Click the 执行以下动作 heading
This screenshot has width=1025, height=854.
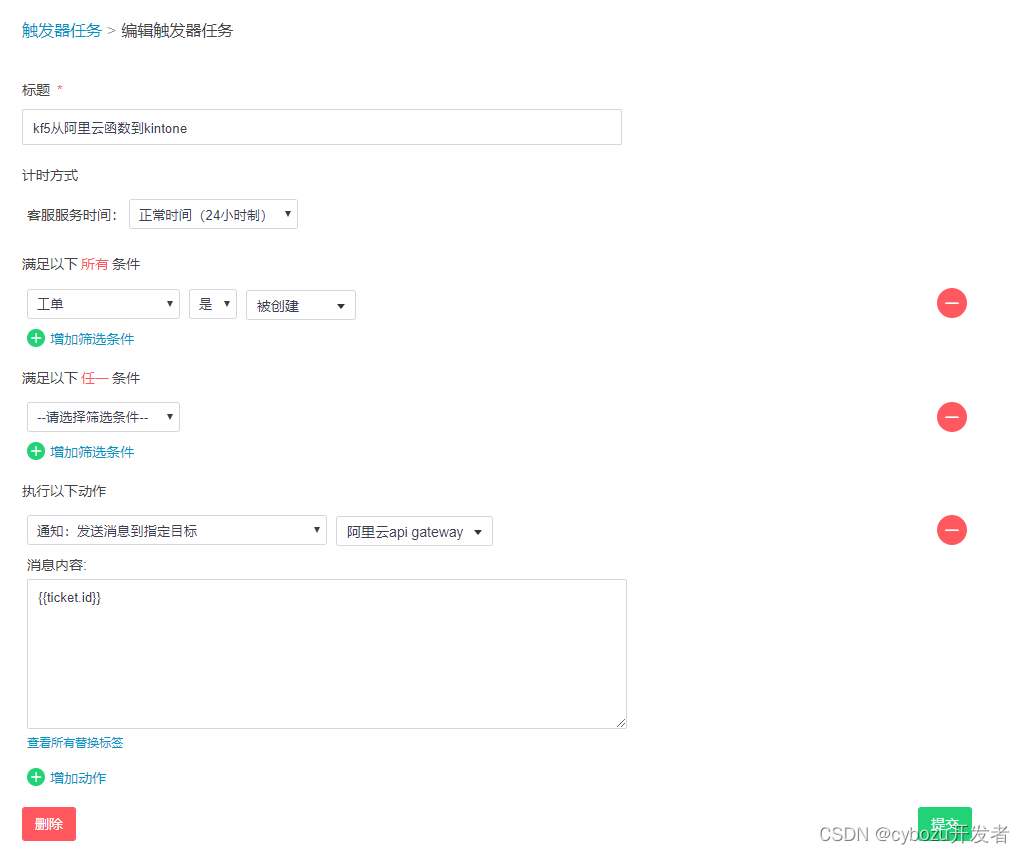pos(64,491)
